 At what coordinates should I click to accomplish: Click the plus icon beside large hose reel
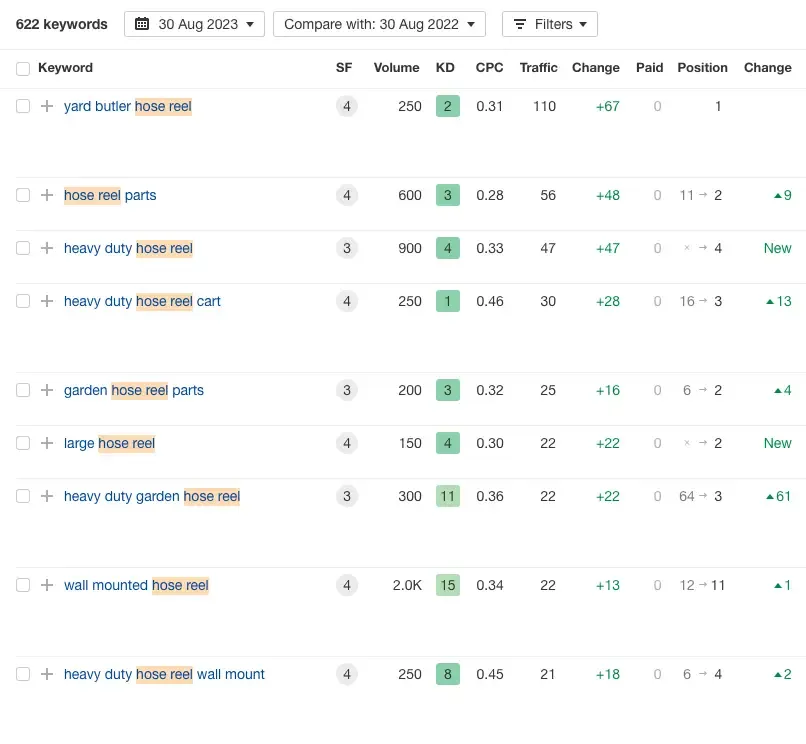point(46,443)
